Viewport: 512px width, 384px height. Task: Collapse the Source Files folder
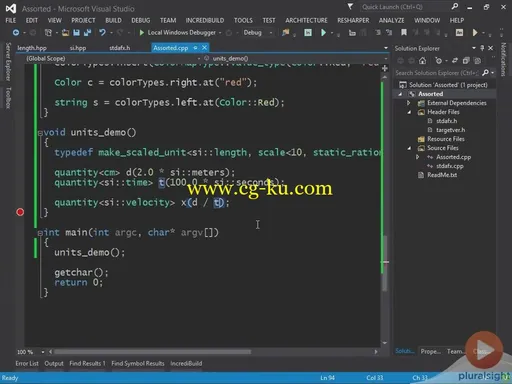pyautogui.click(x=409, y=148)
